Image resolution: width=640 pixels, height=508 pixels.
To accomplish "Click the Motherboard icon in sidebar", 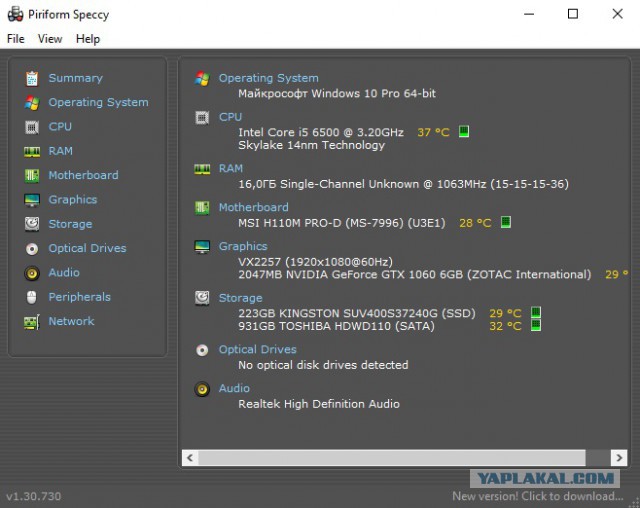I will (x=32, y=176).
